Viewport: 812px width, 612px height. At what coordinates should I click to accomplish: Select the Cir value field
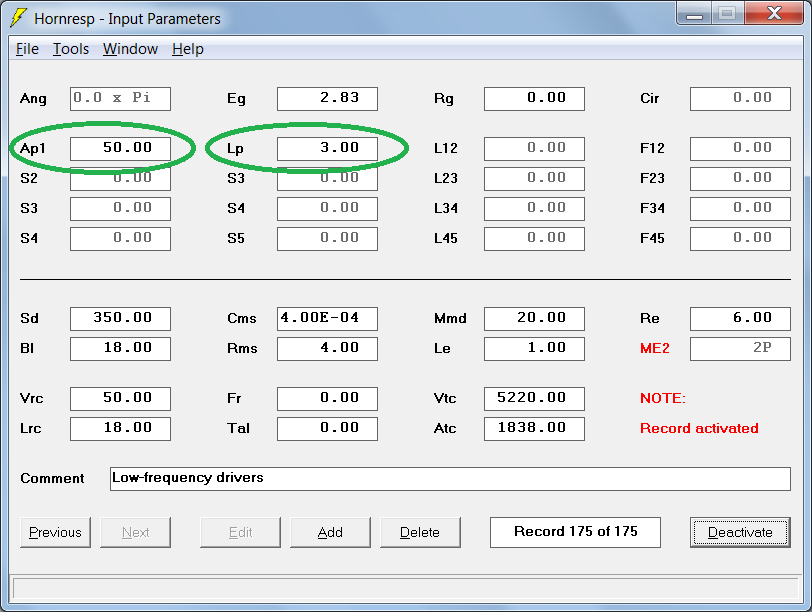(740, 98)
